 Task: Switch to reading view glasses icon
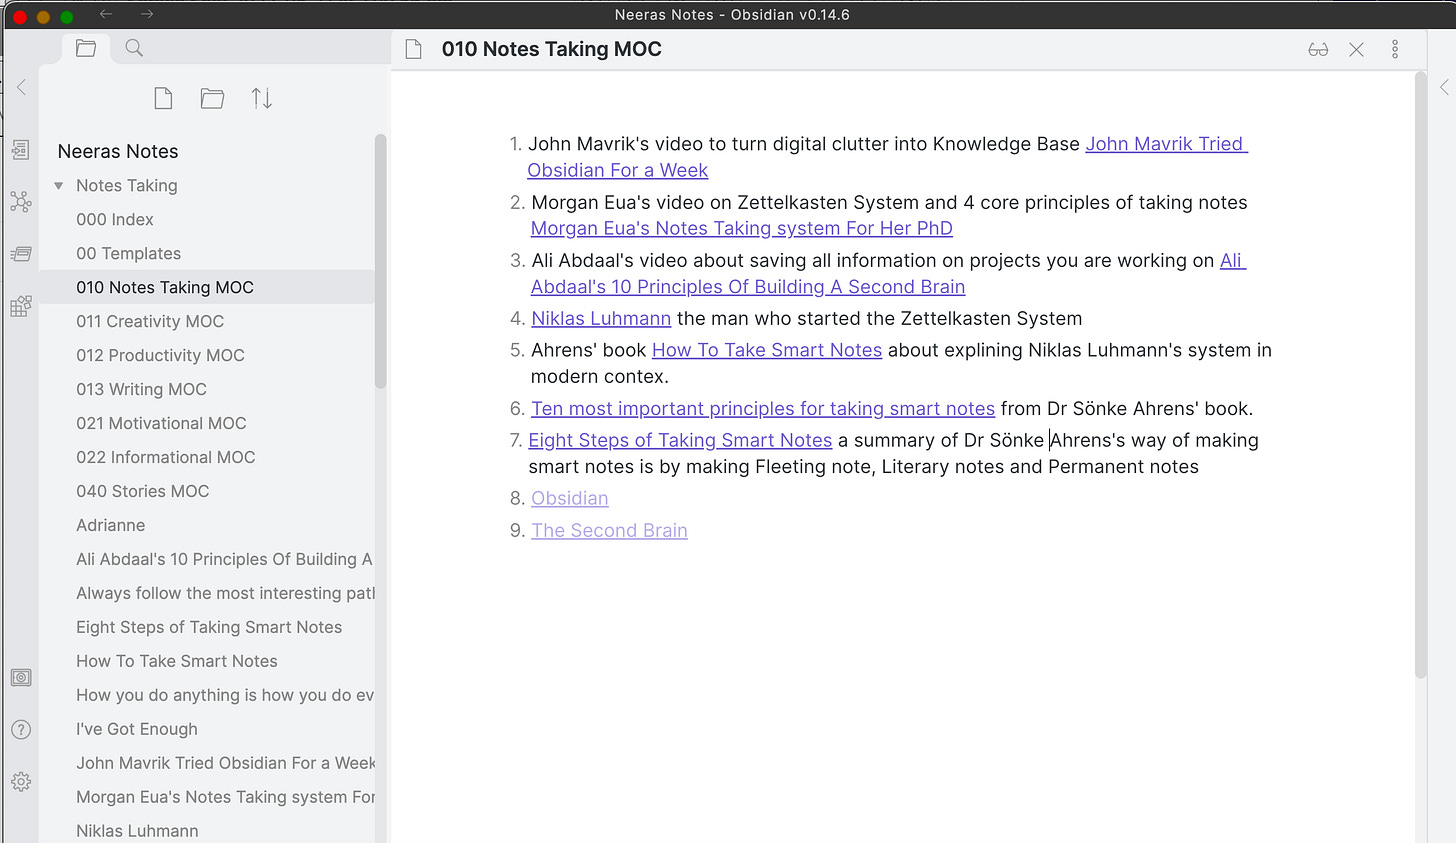pos(1318,49)
